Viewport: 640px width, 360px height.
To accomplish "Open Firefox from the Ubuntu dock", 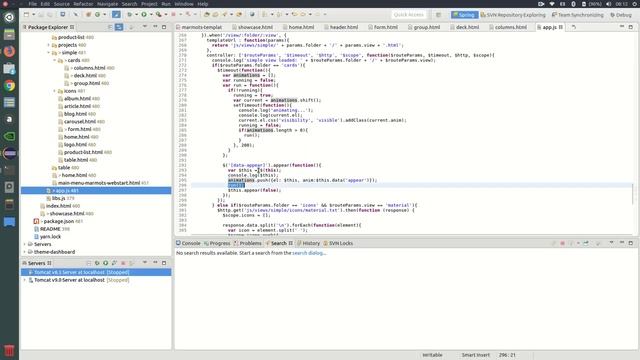I will pyautogui.click(x=9, y=51).
